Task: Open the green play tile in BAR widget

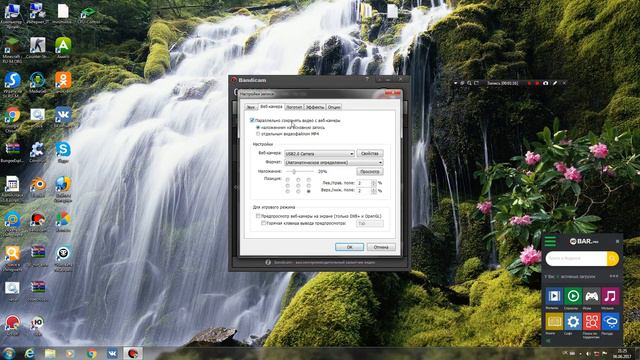Action: coord(573,296)
